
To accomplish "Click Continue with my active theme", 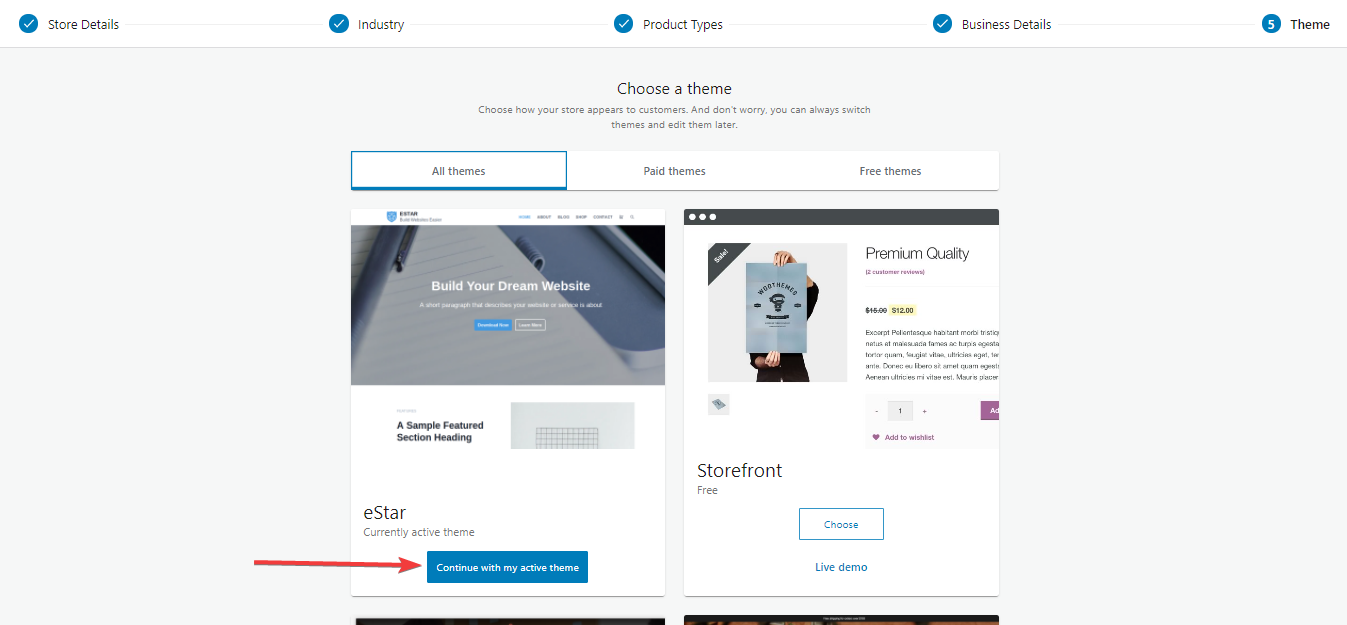I will pos(507,566).
